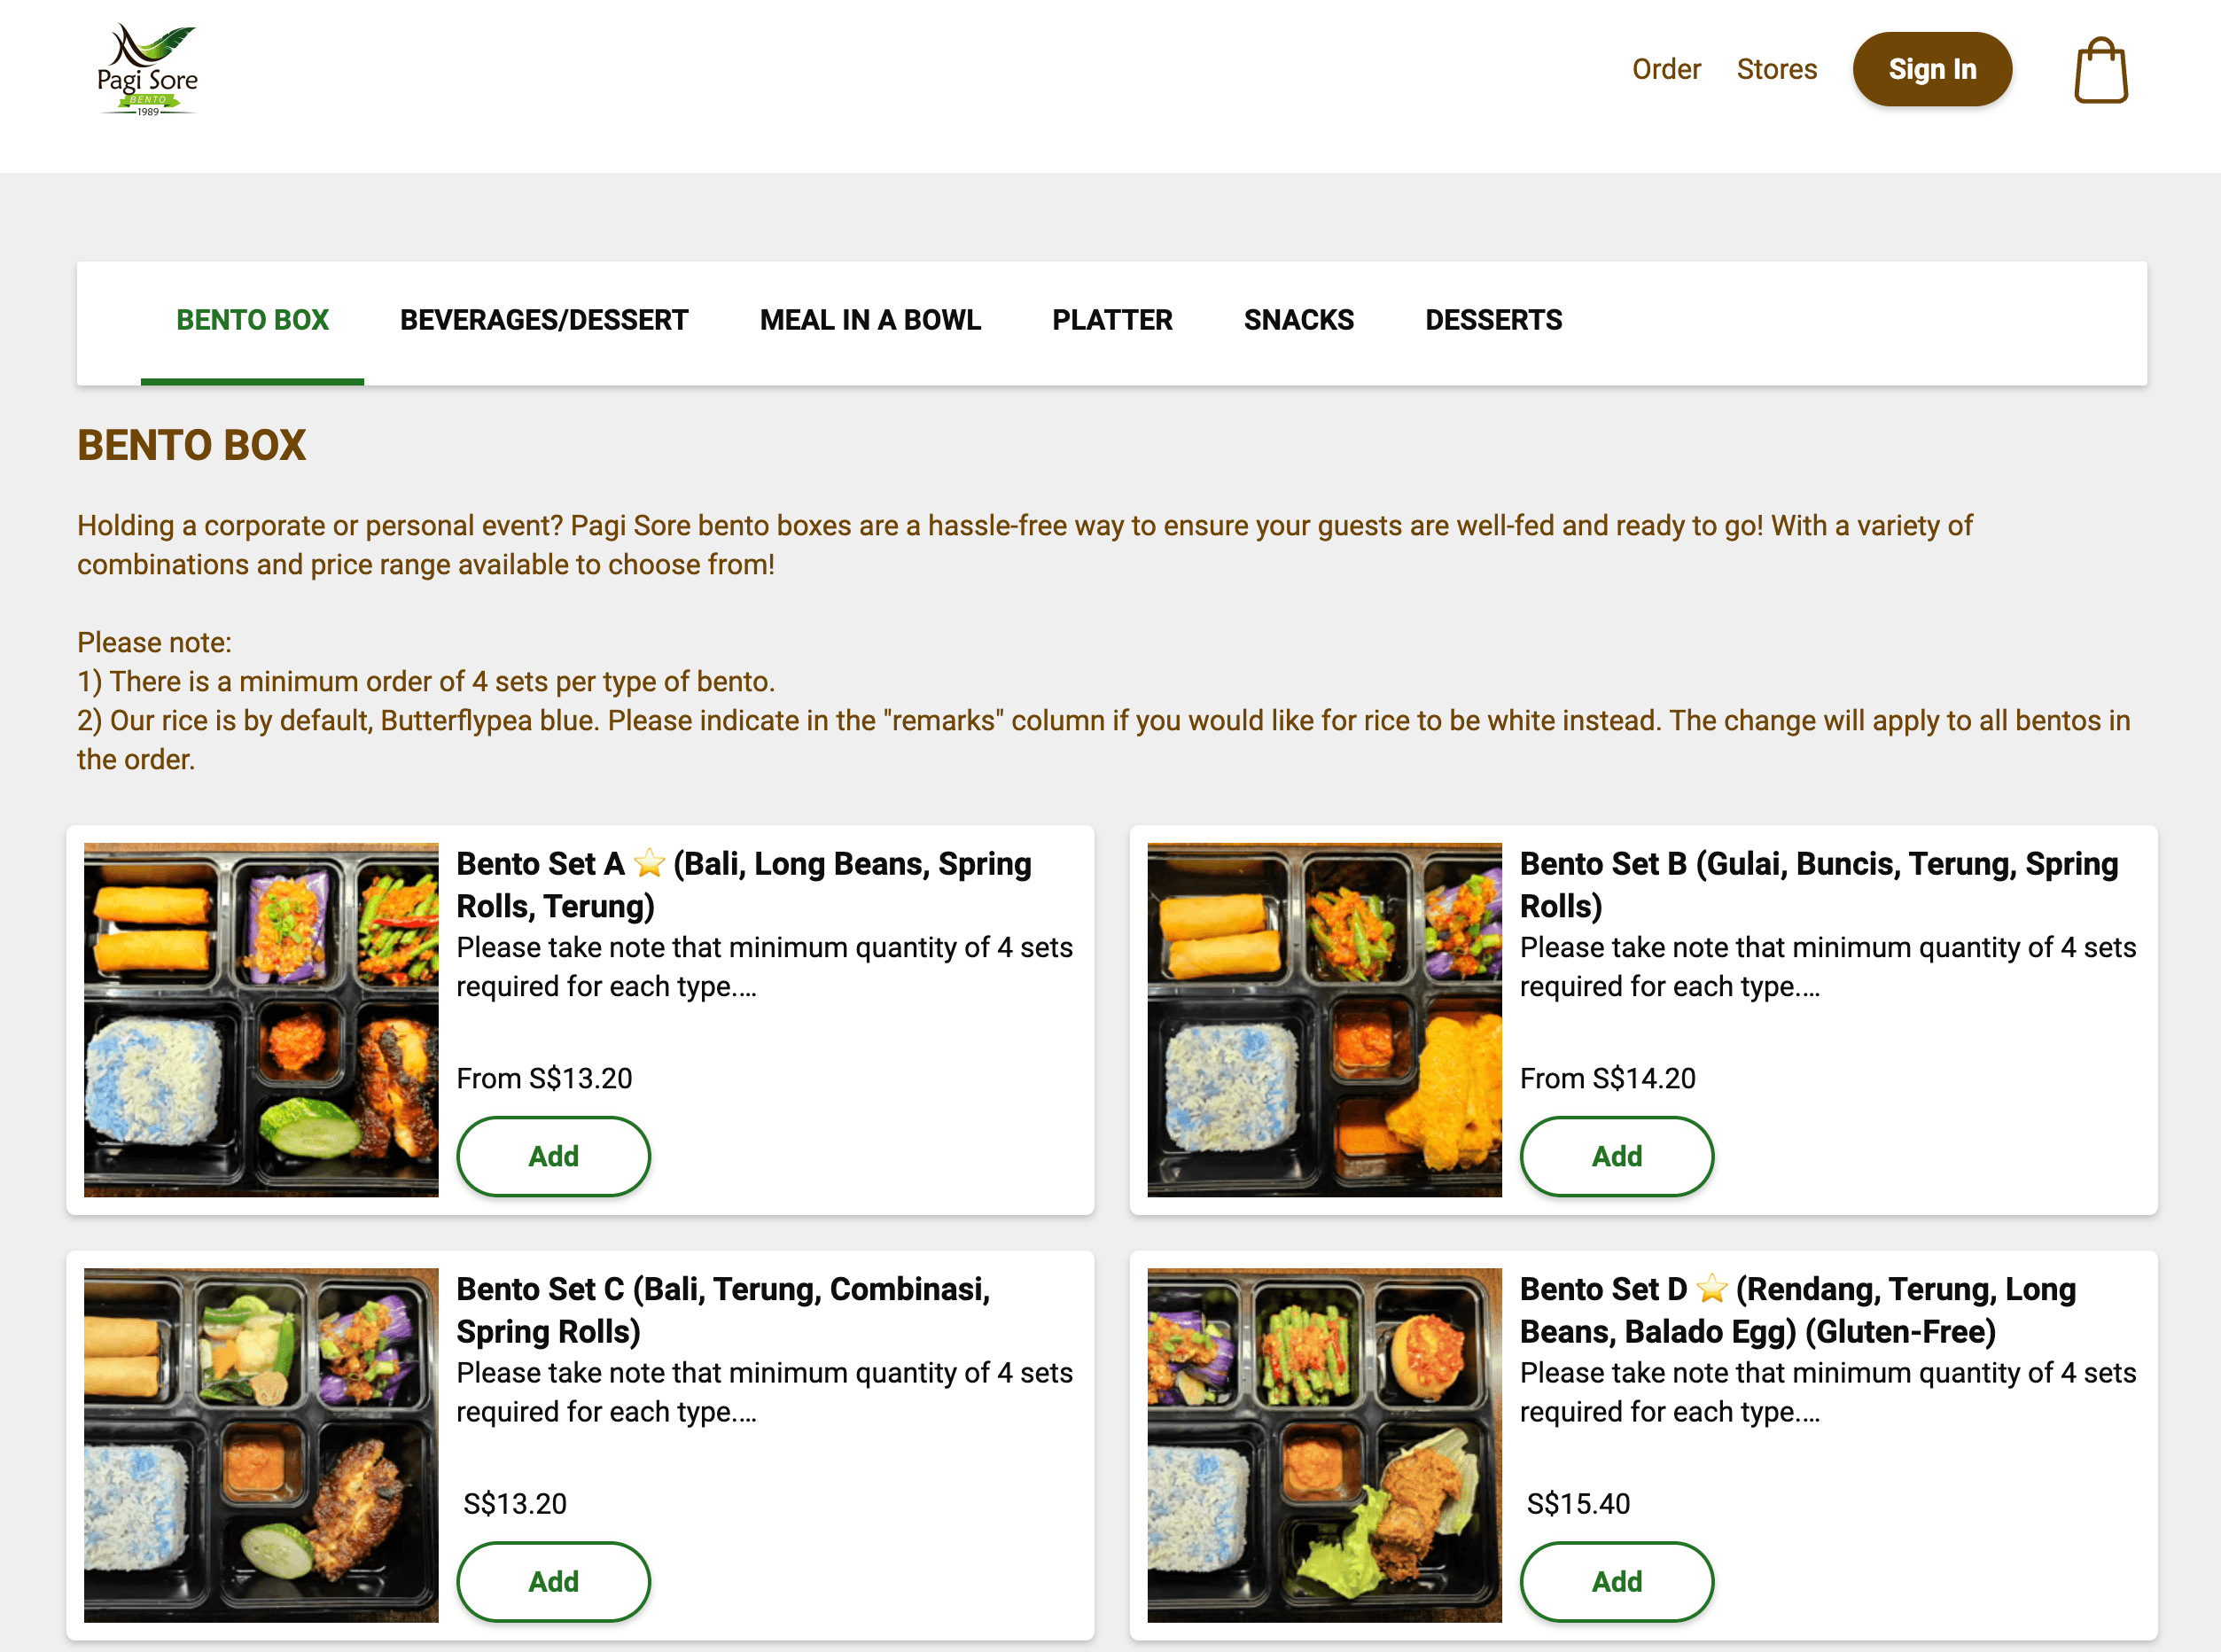Add Bento Set D to the order

pyautogui.click(x=1616, y=1581)
